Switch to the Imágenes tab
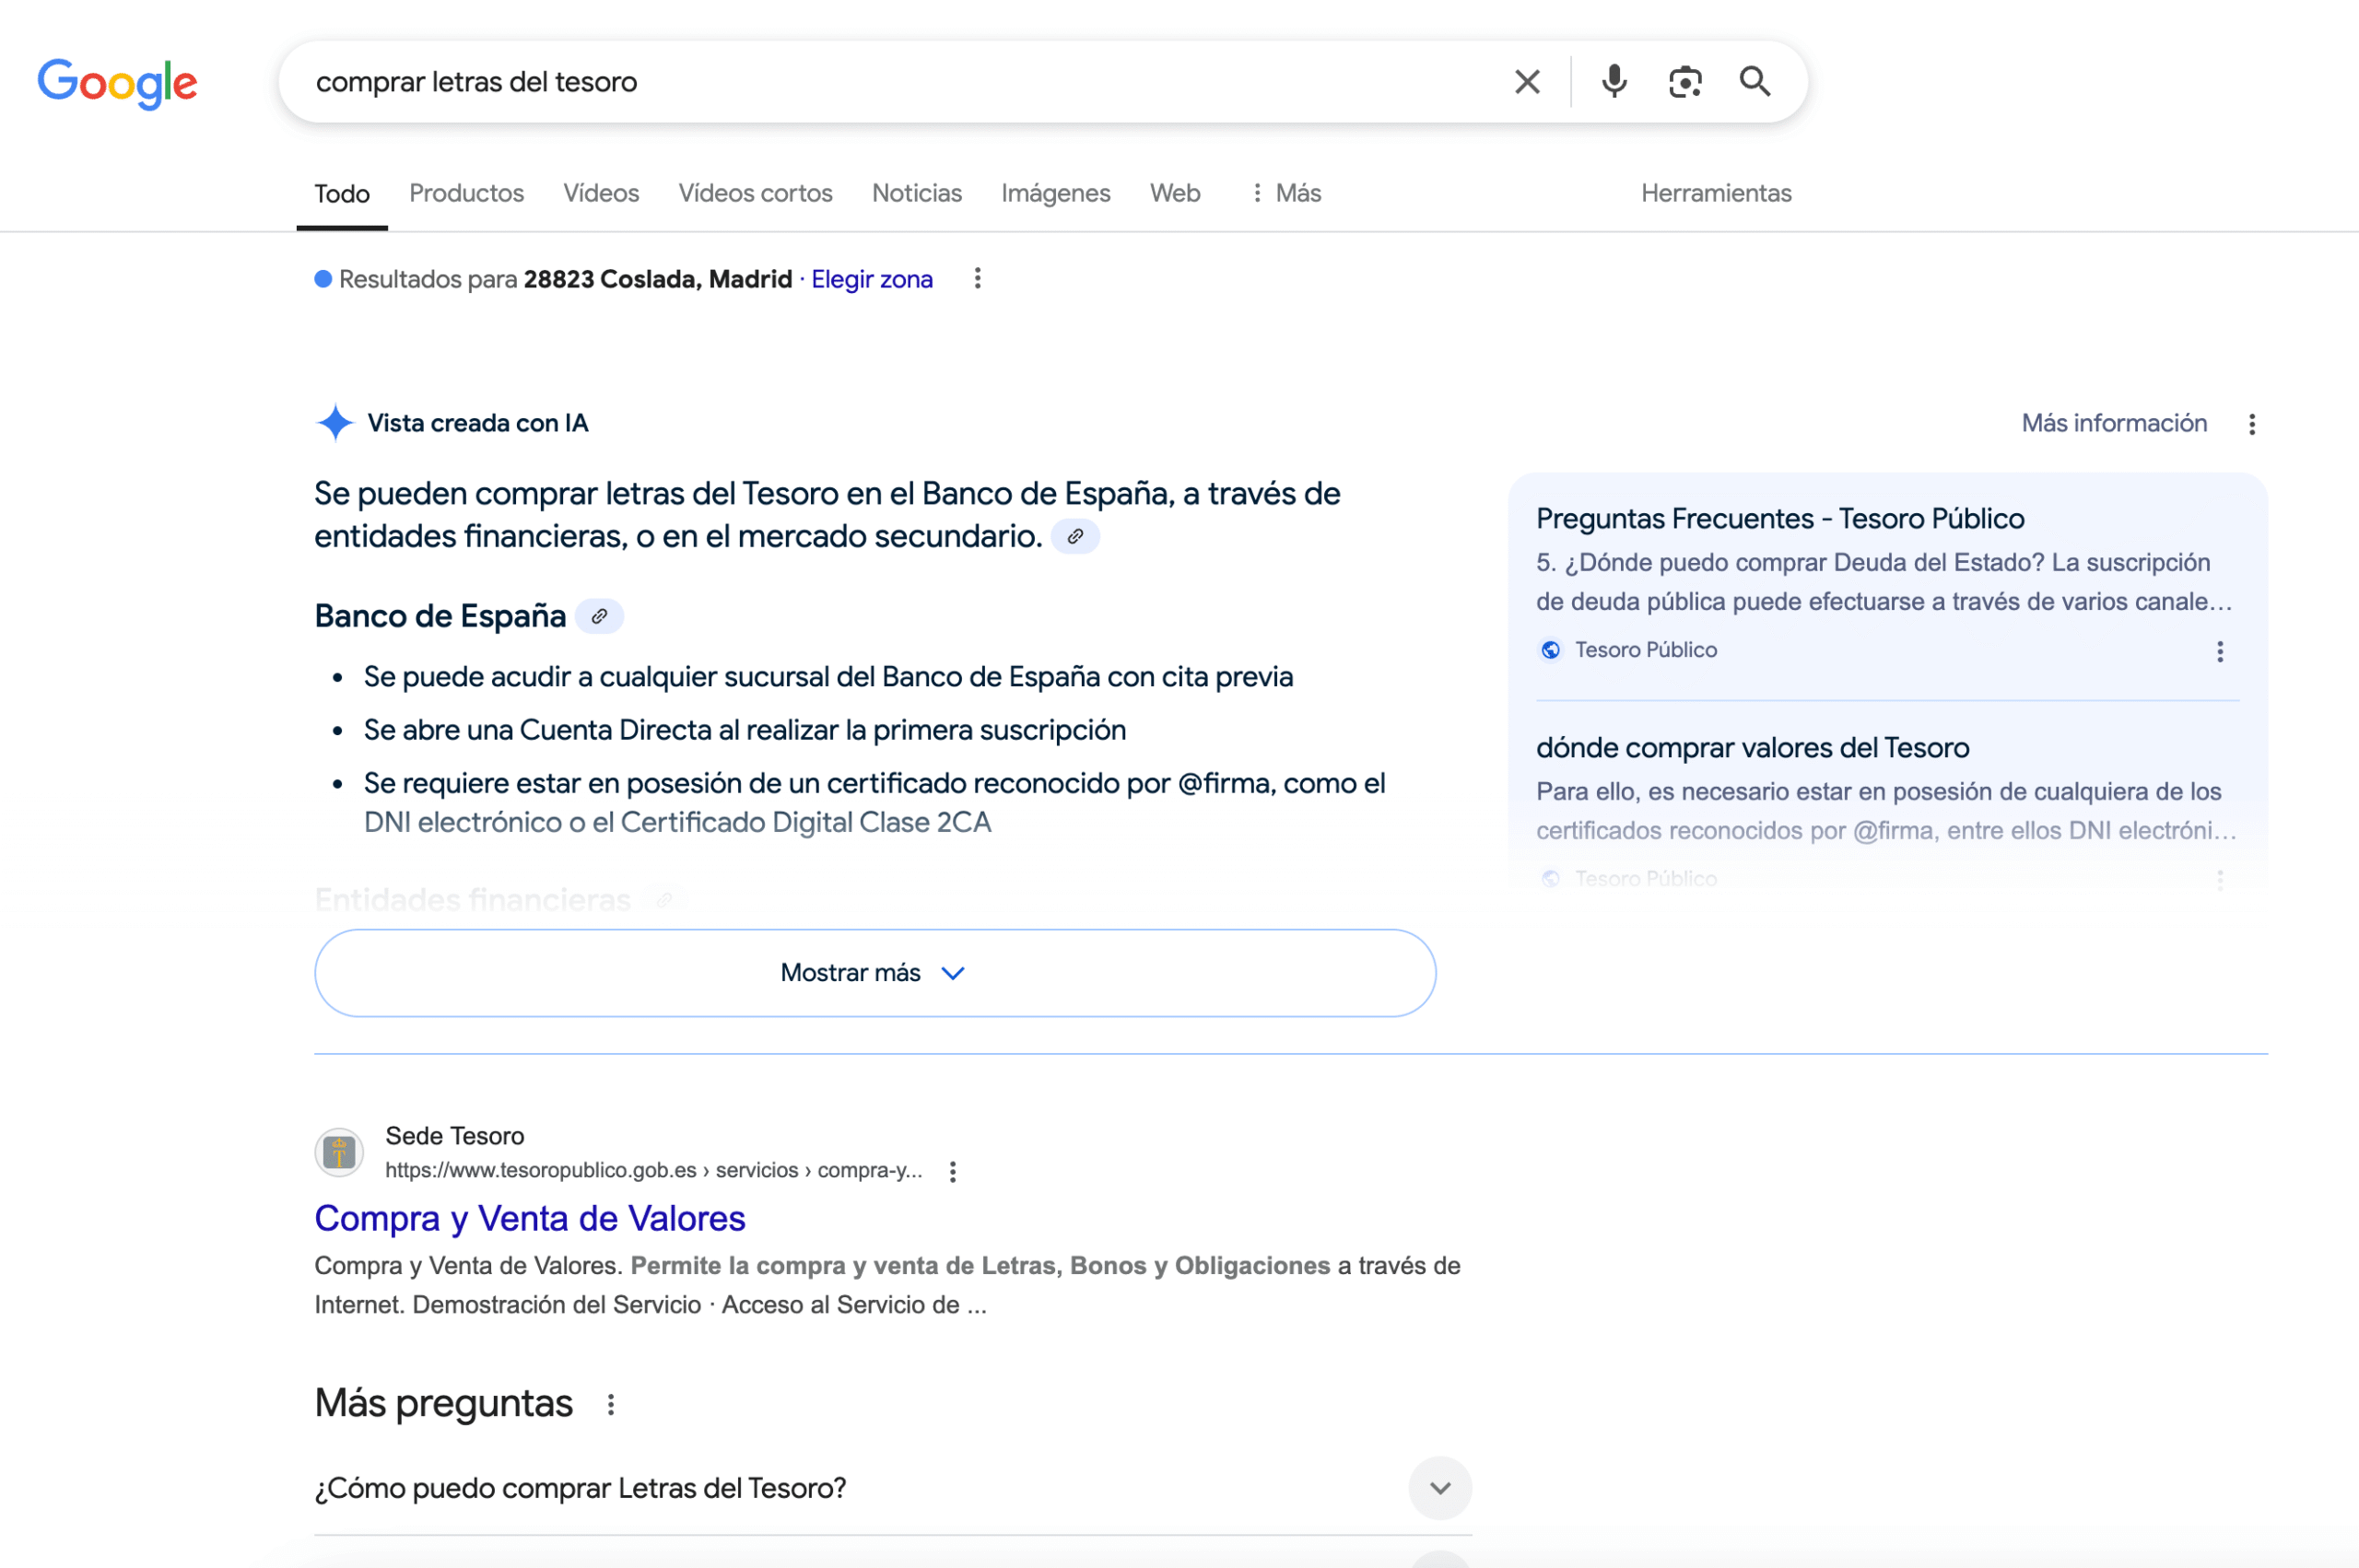This screenshot has width=2359, height=1568. [x=1055, y=193]
